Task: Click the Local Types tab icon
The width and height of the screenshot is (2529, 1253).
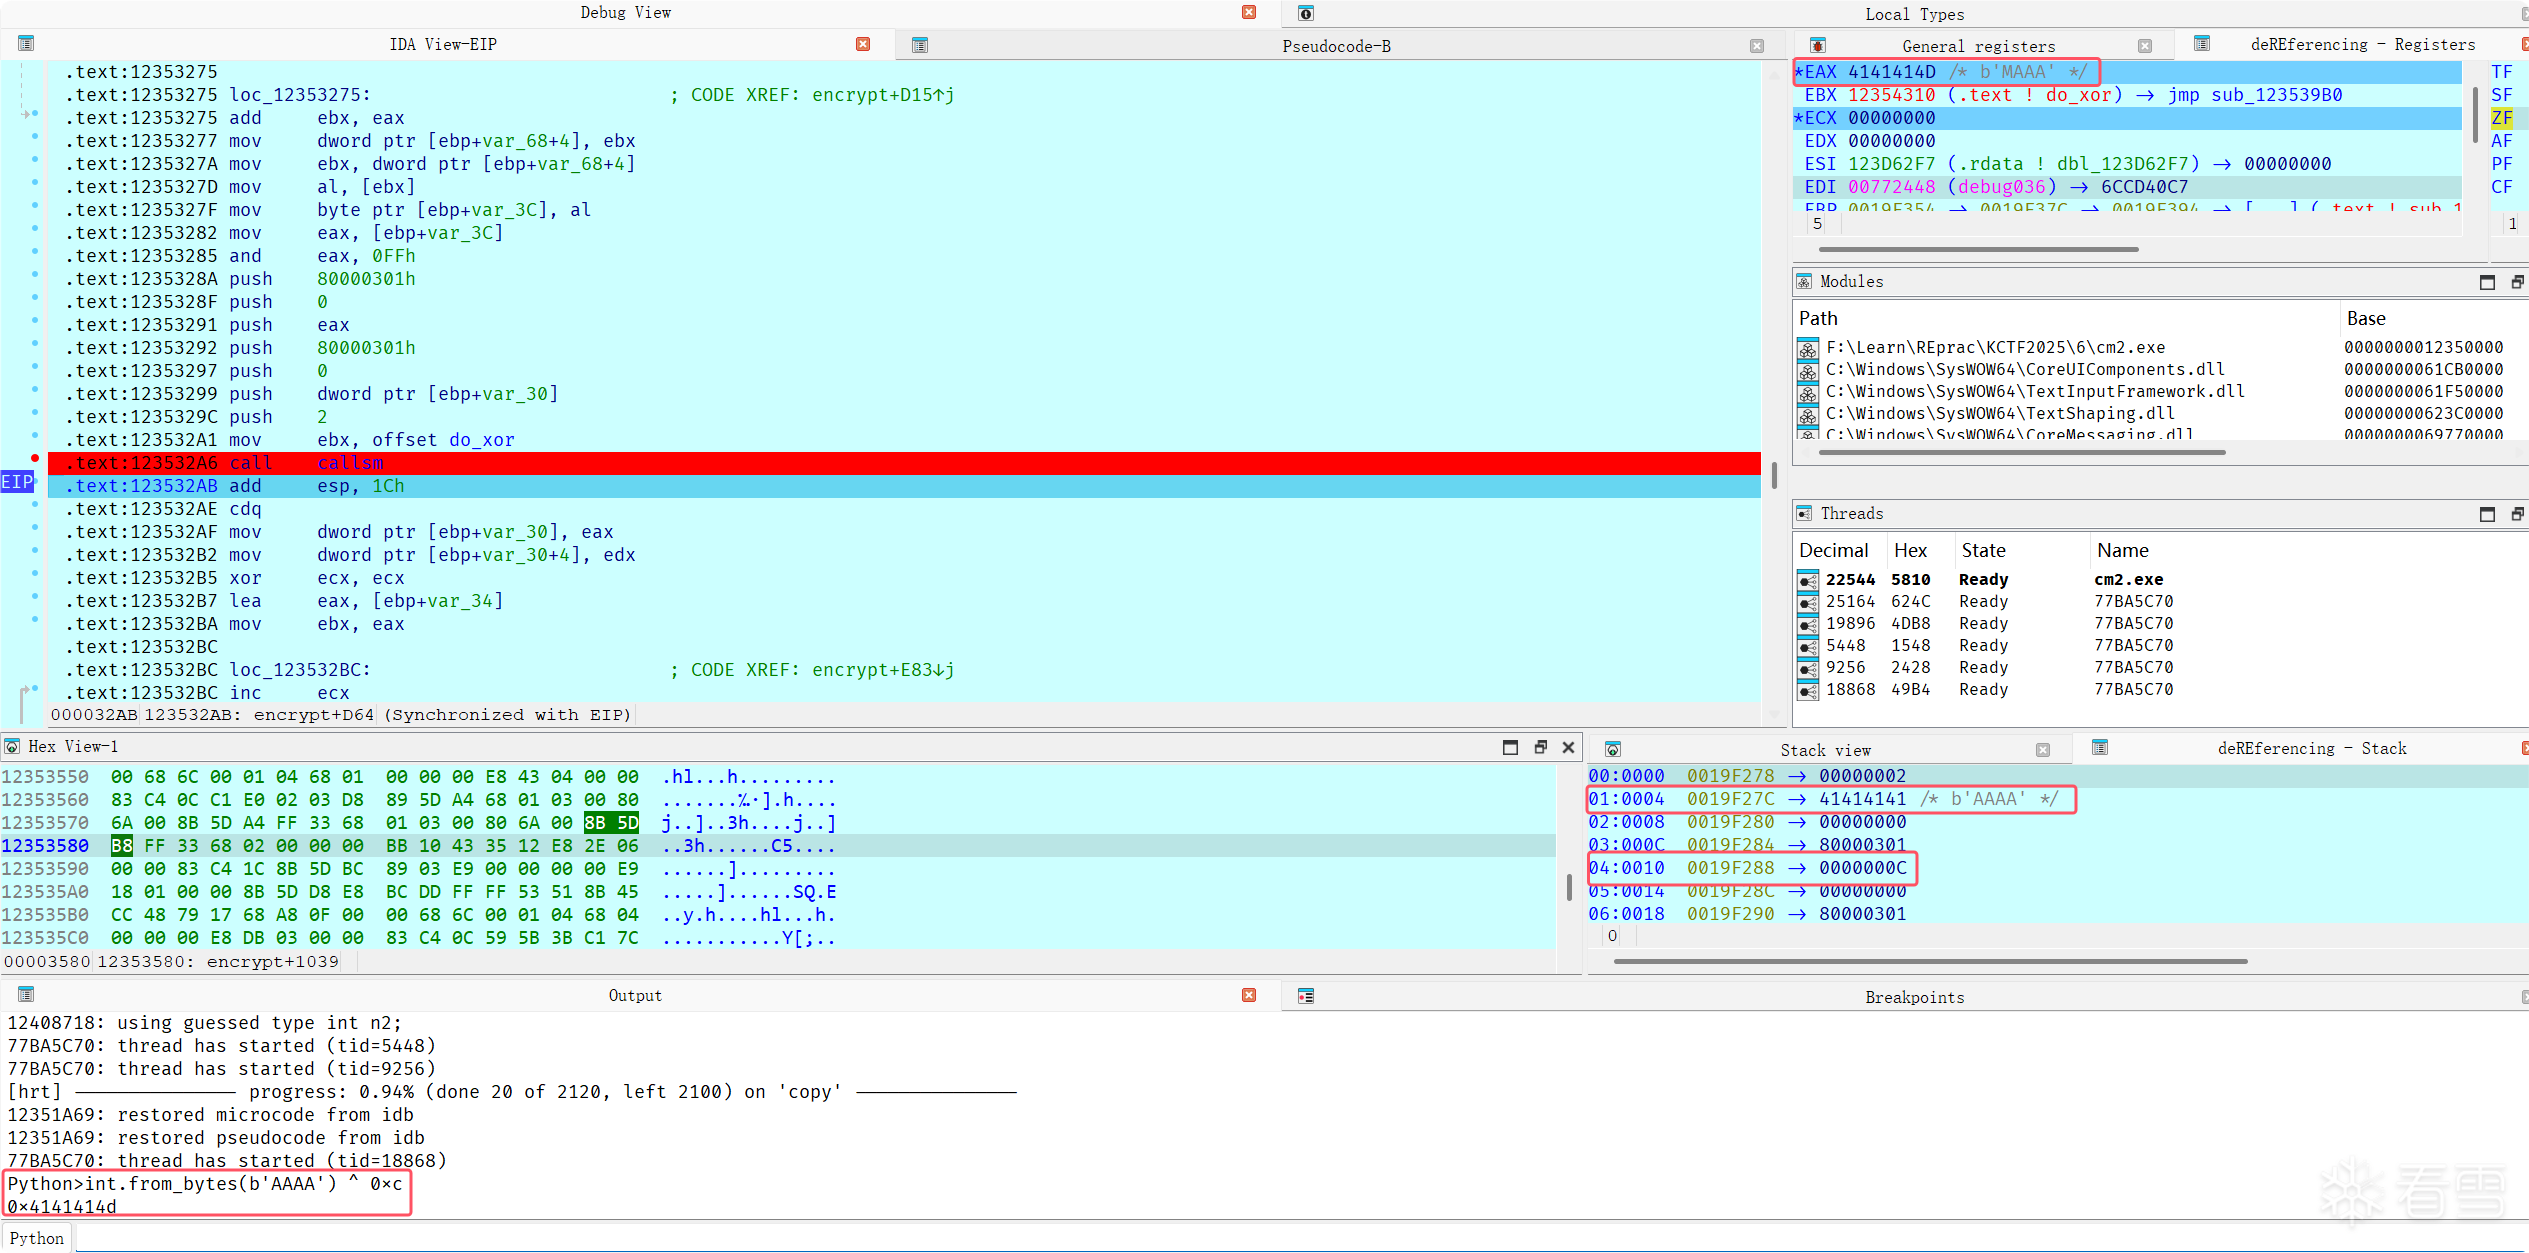Action: pyautogui.click(x=1306, y=14)
